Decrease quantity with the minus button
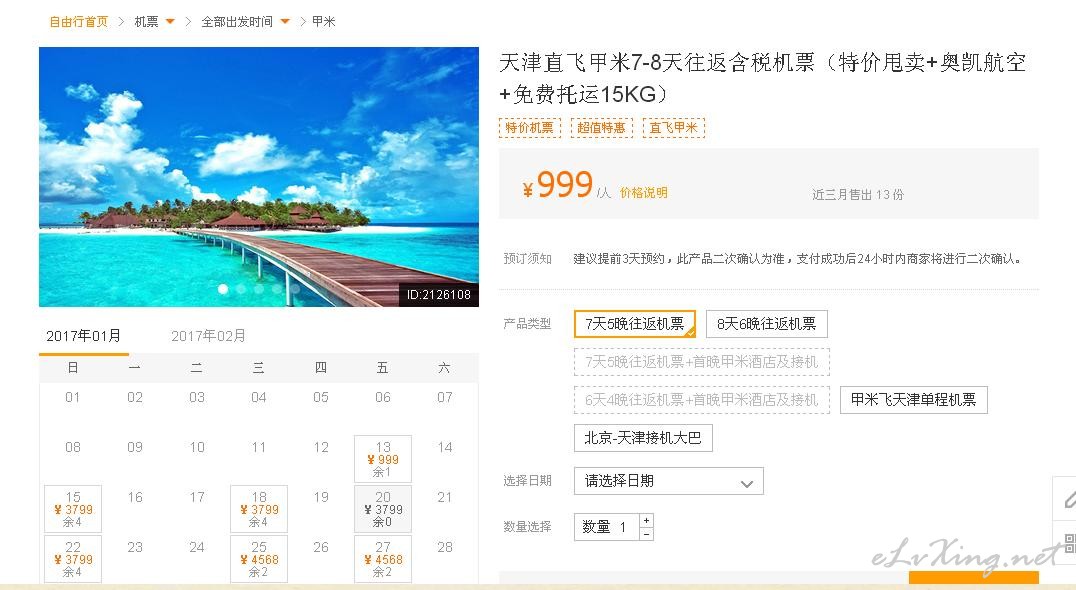Viewport: 1076px width, 590px height. tap(646, 534)
